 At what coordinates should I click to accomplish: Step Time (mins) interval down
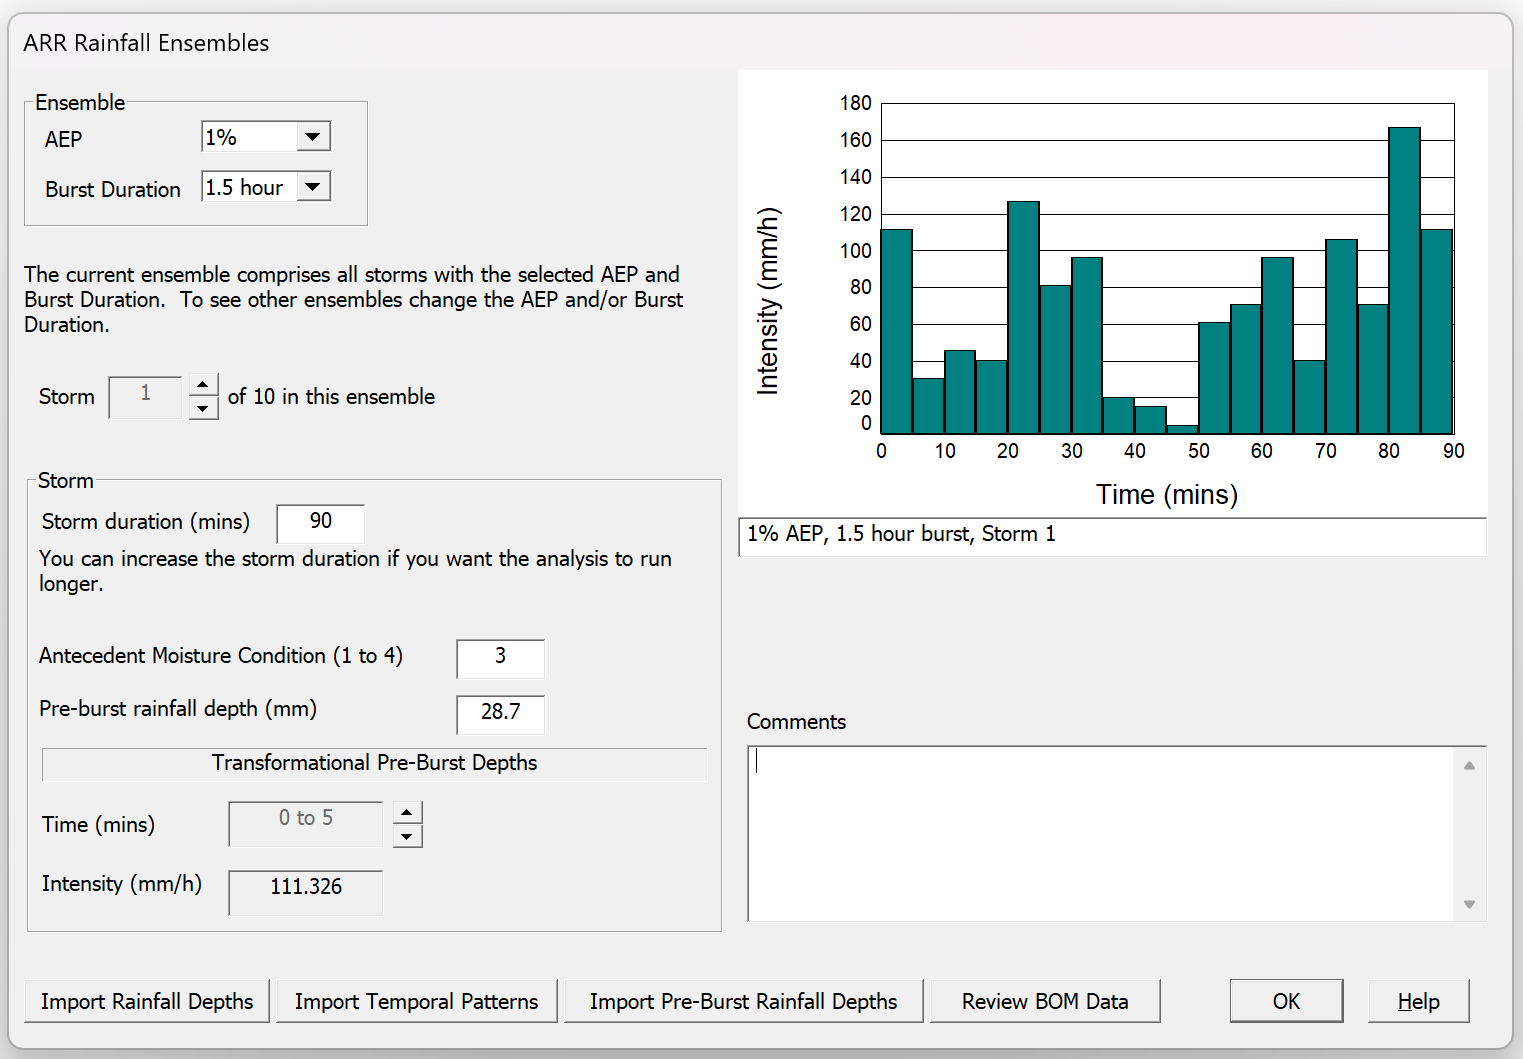tap(407, 836)
